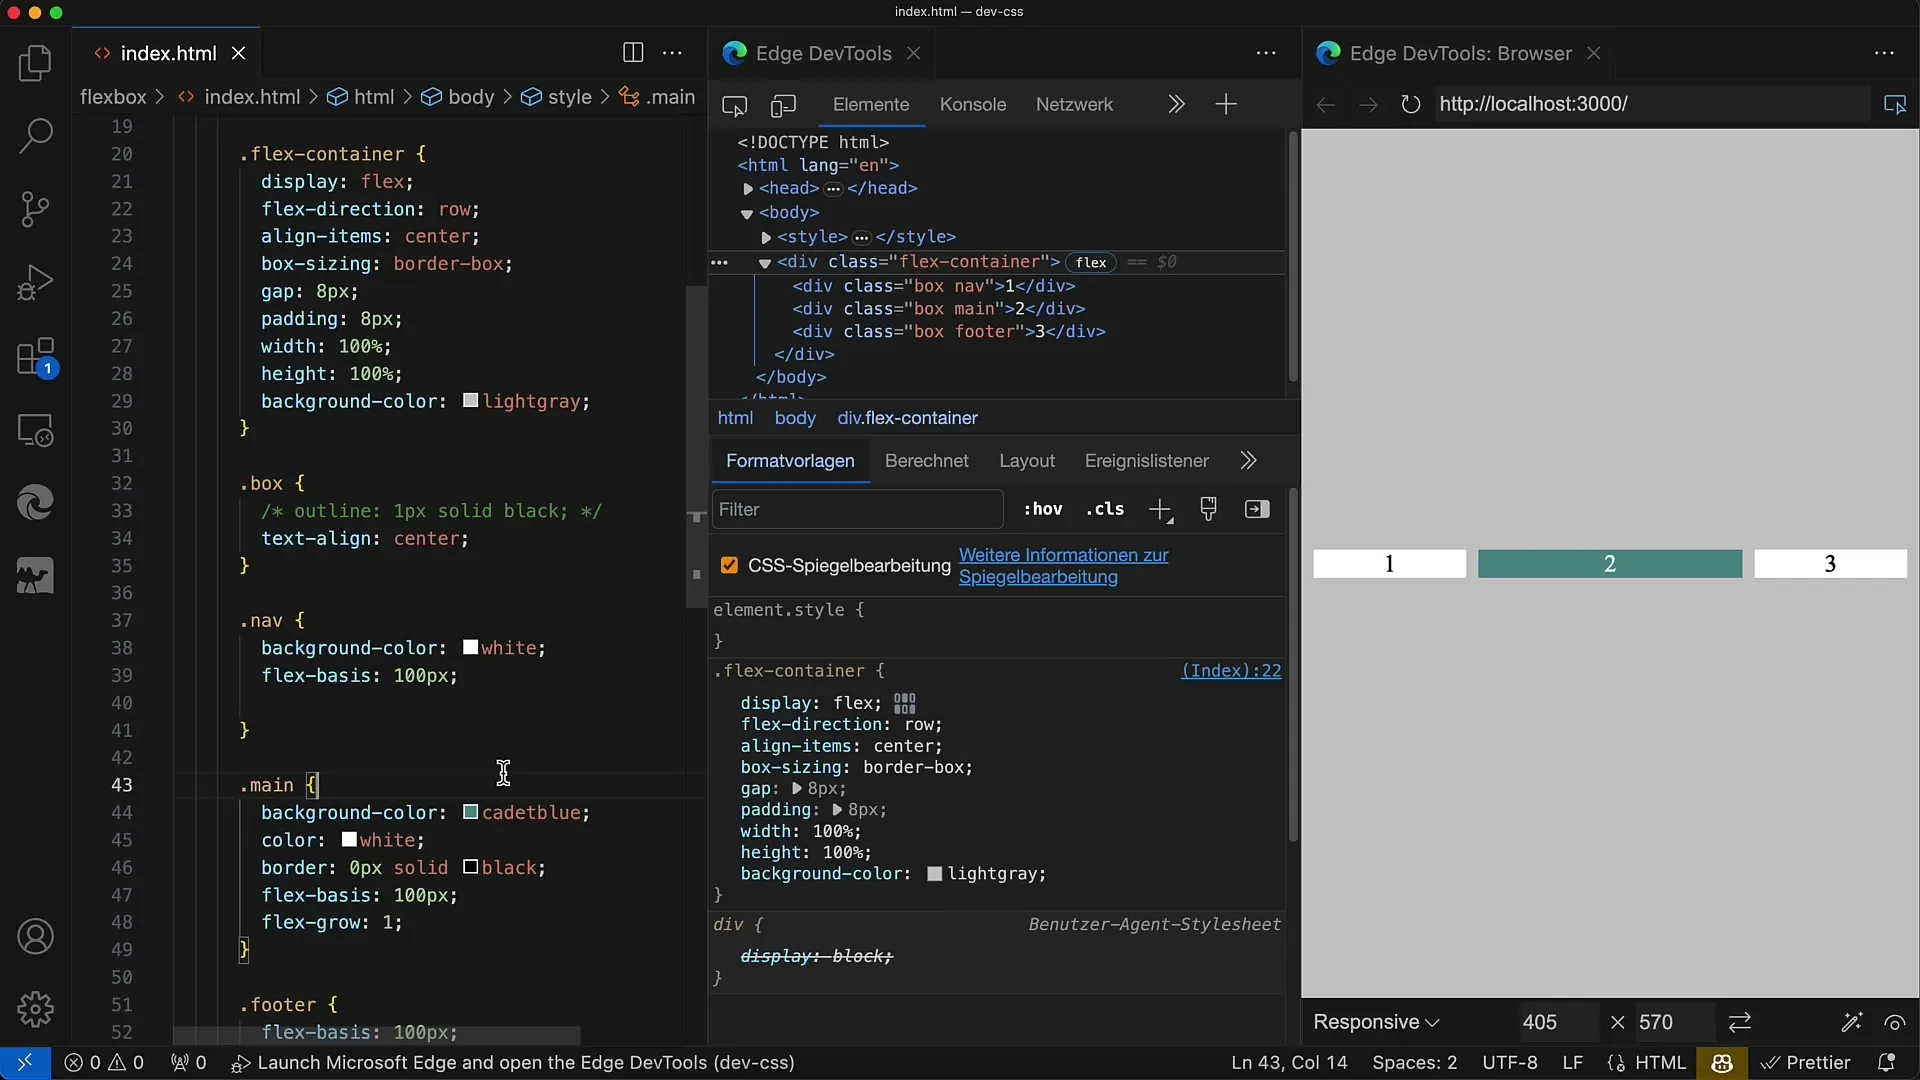The image size is (1920, 1080).
Task: Open the Source Control view
Action: point(35,209)
